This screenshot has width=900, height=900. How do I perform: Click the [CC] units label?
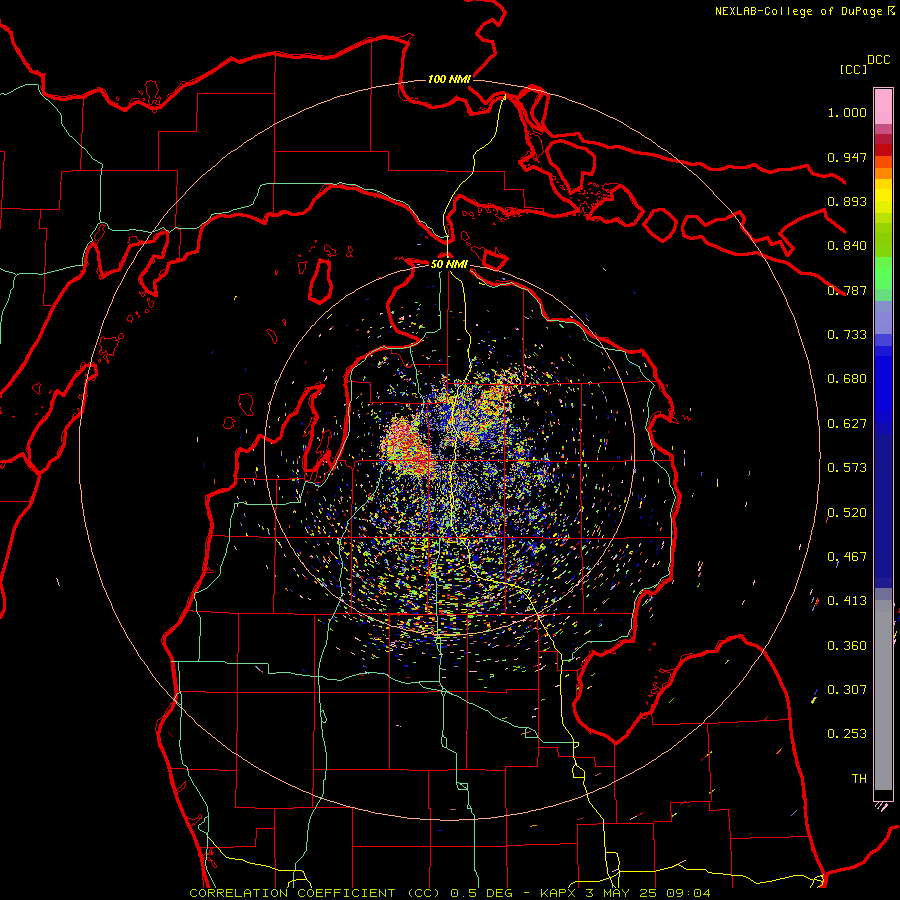pyautogui.click(x=853, y=69)
